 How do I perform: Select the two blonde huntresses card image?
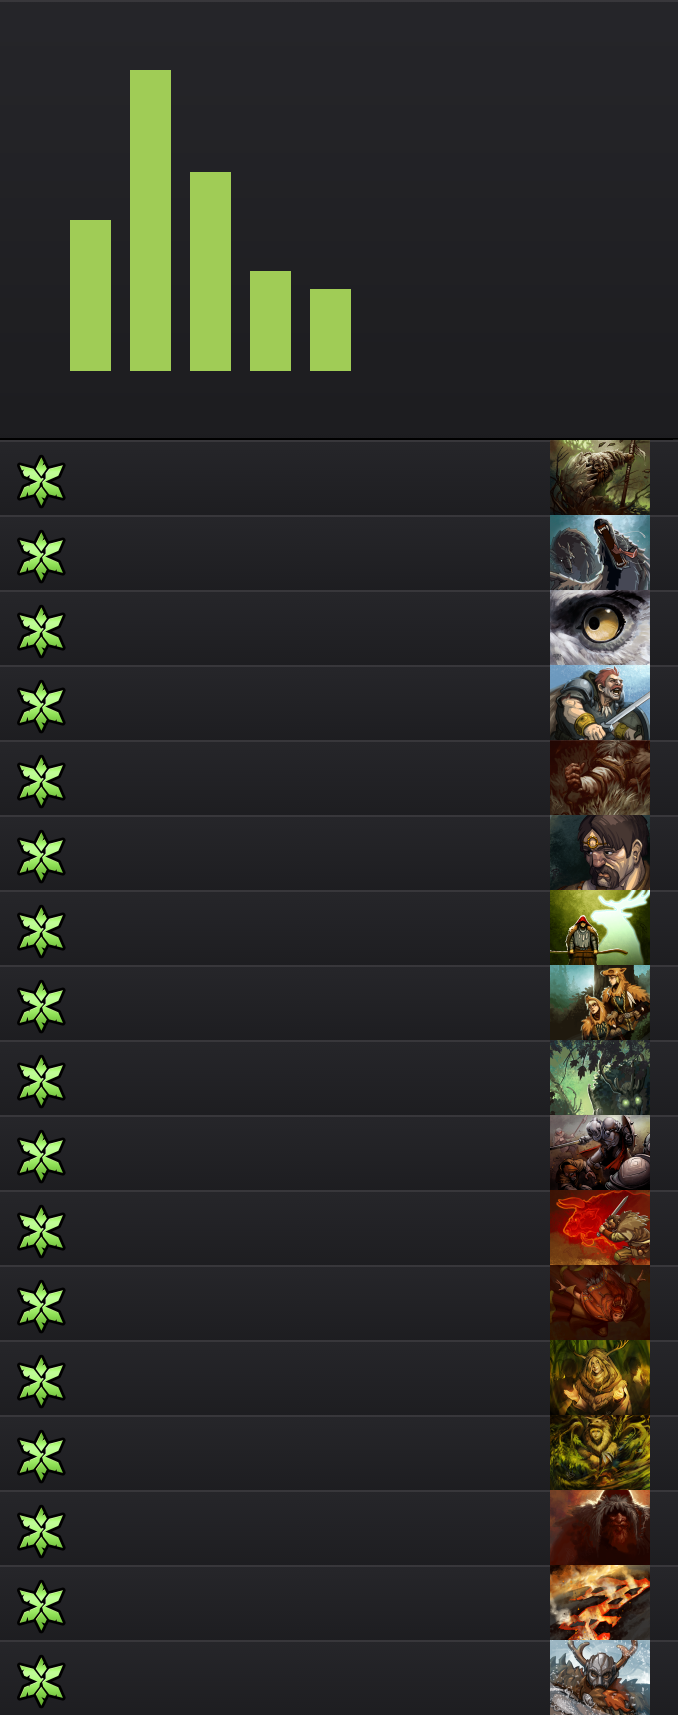600,1003
